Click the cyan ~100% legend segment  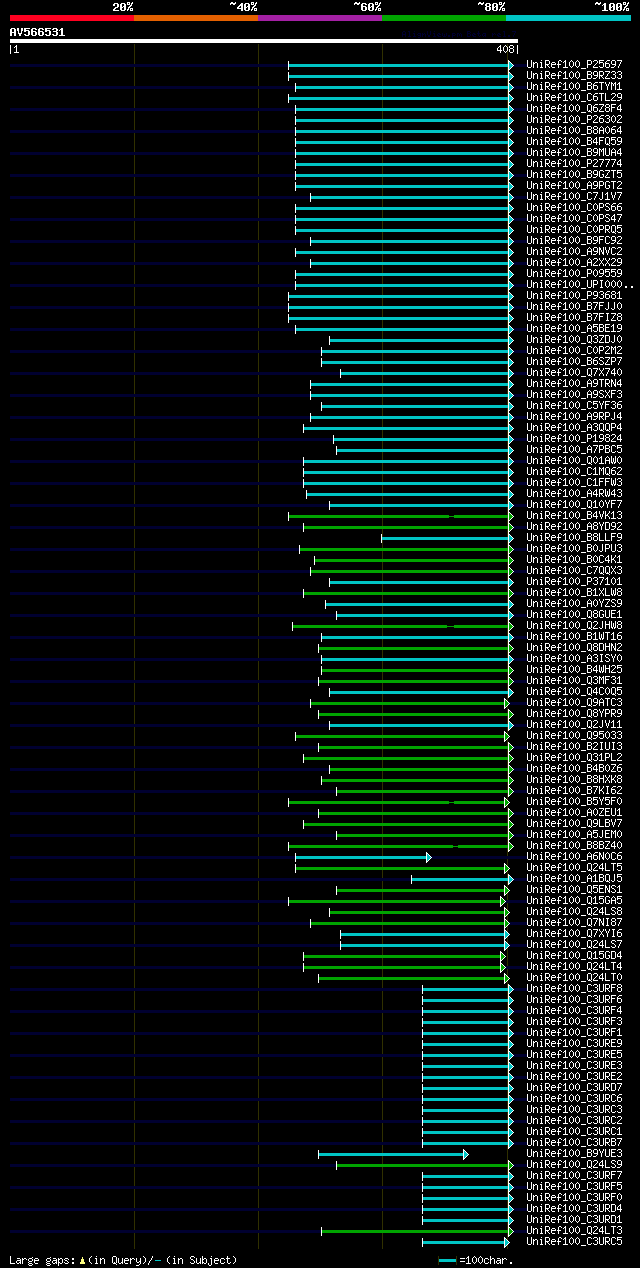point(568,17)
